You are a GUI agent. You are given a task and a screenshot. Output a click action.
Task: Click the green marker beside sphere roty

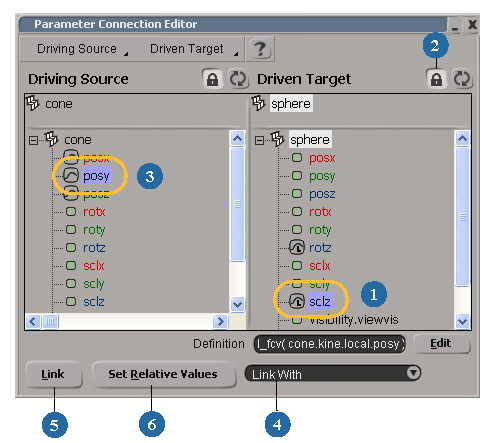[297, 230]
